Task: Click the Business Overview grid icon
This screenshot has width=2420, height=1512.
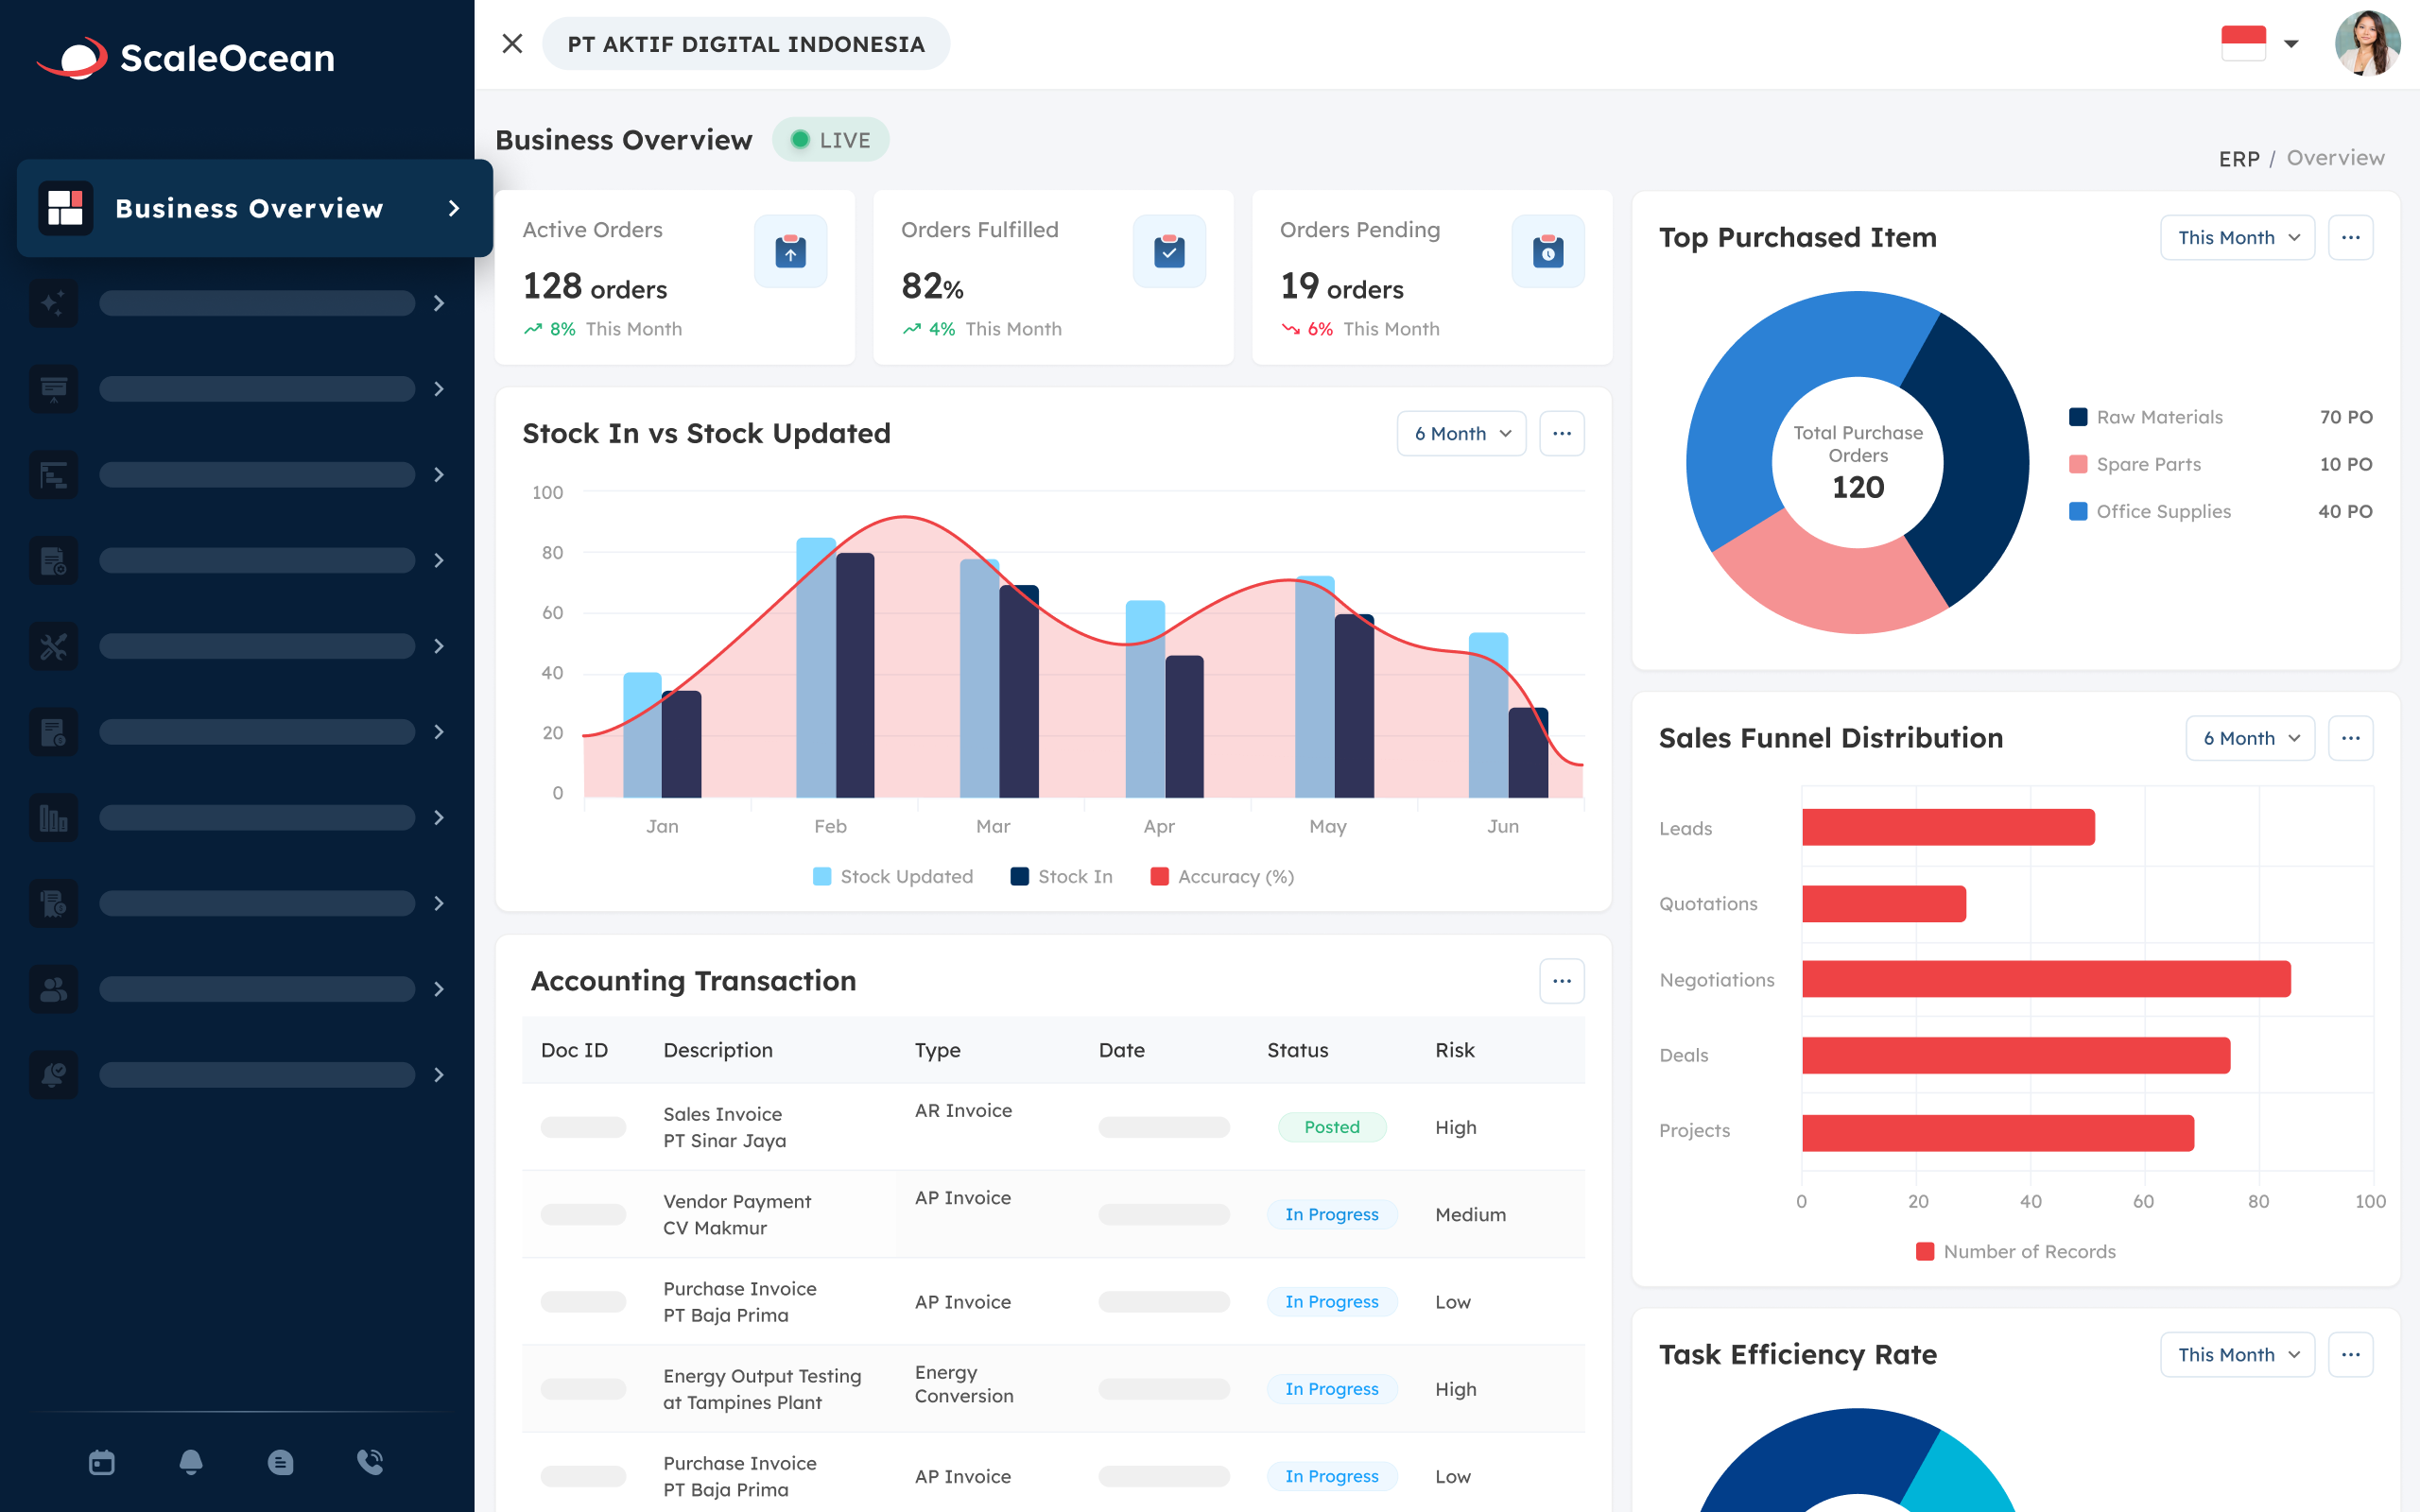Action: pyautogui.click(x=66, y=208)
